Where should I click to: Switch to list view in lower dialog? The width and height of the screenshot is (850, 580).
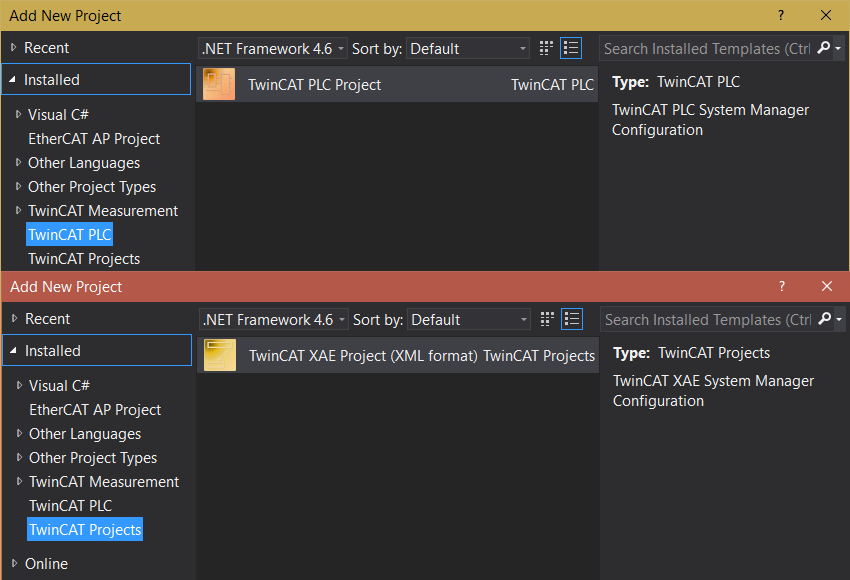tap(572, 319)
